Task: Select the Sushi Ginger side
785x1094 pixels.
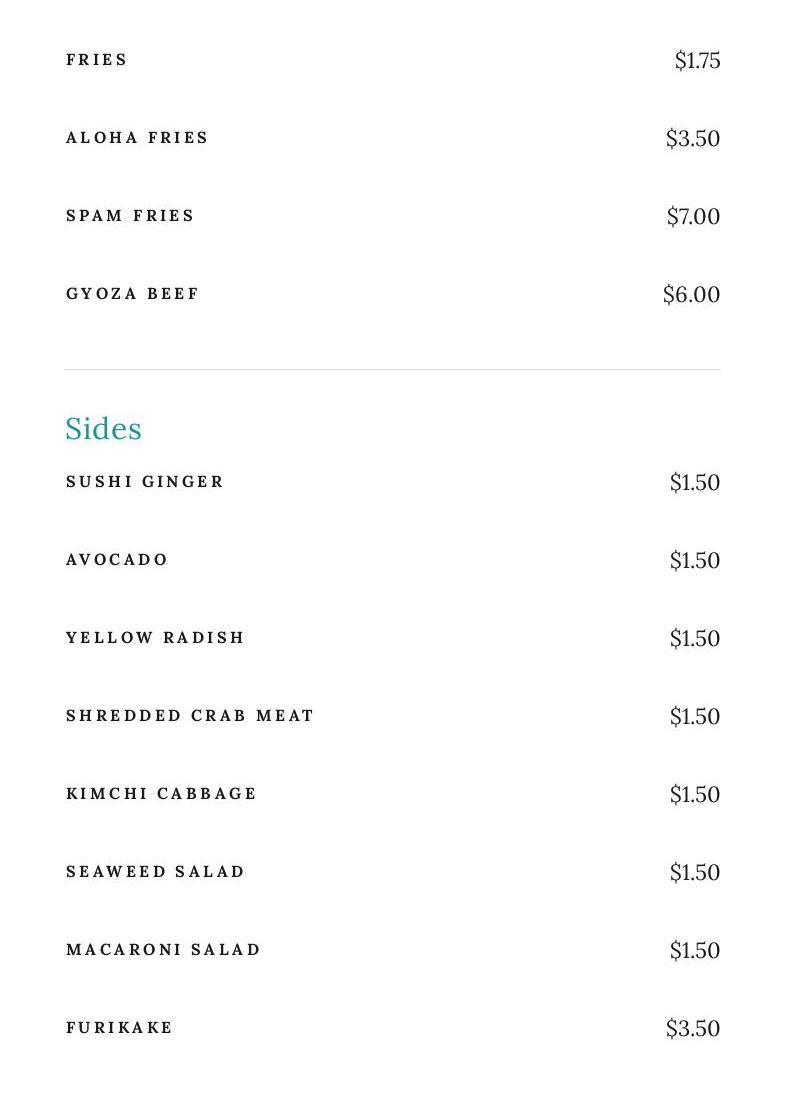Action: click(145, 482)
